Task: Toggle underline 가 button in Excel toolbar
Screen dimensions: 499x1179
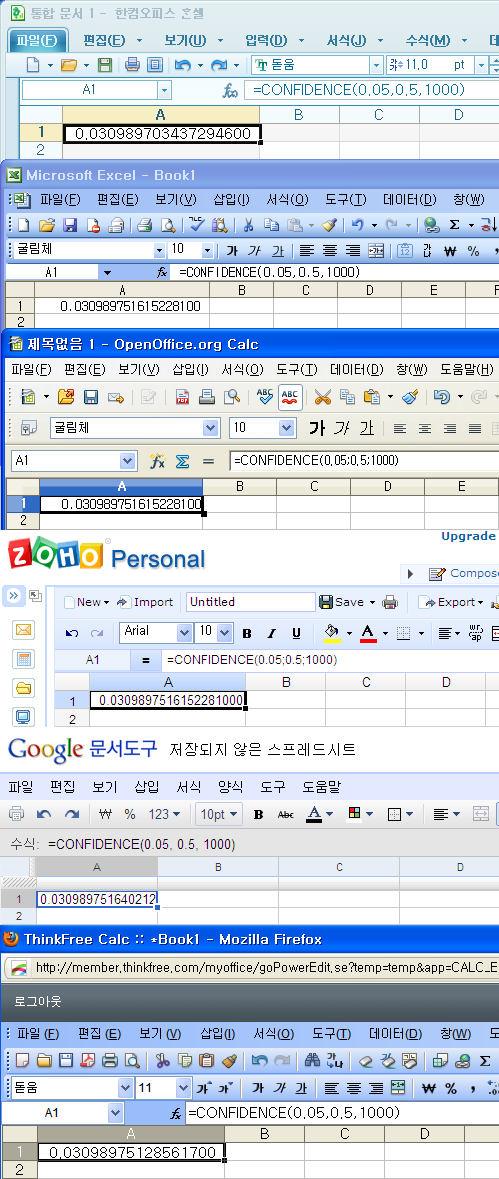Action: (x=278, y=250)
